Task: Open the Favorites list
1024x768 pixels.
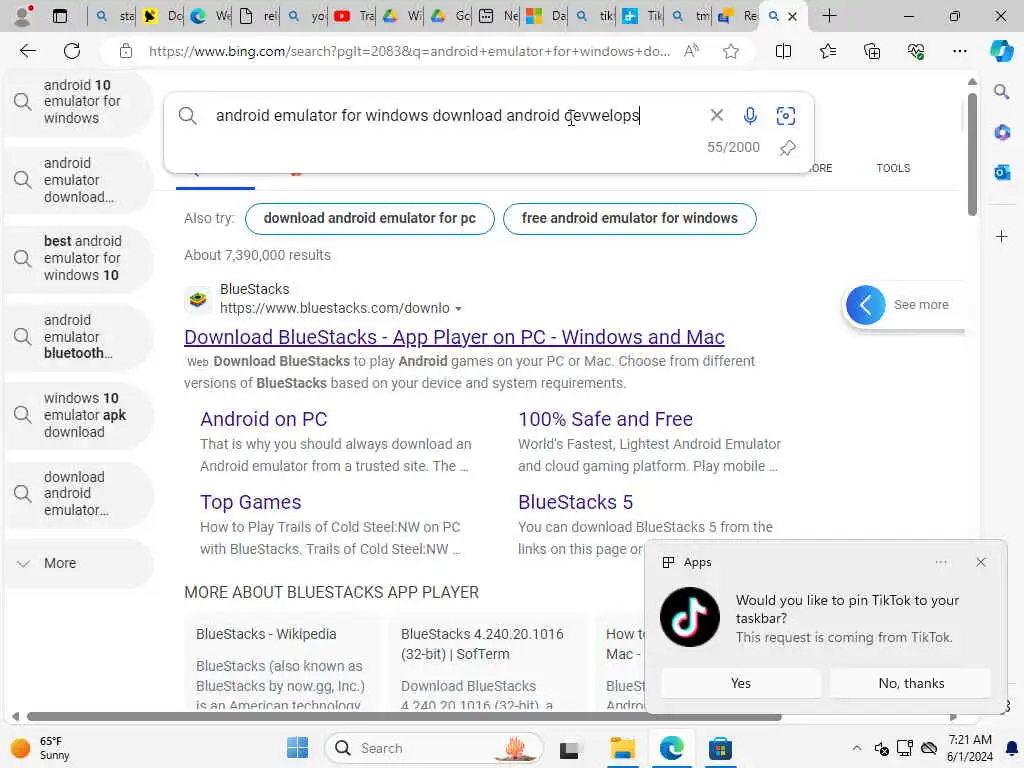Action: click(x=827, y=51)
